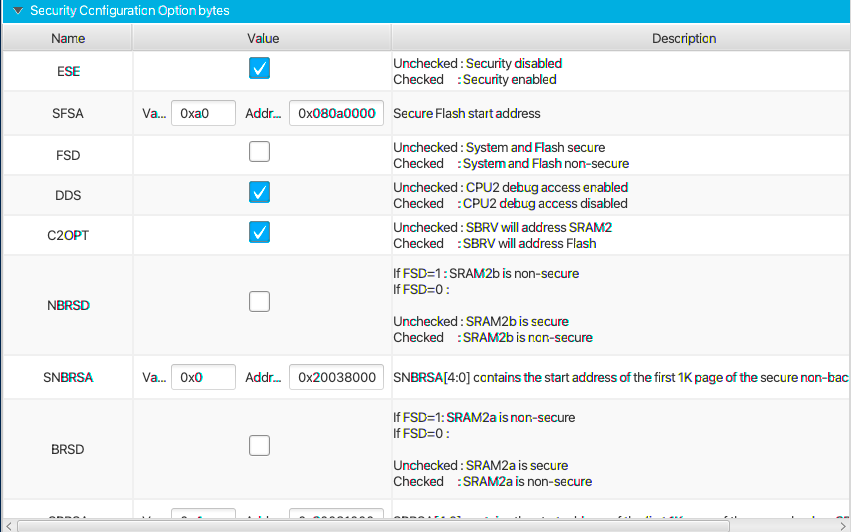
Task: Tick the BRSD checkbox
Action: [259, 446]
